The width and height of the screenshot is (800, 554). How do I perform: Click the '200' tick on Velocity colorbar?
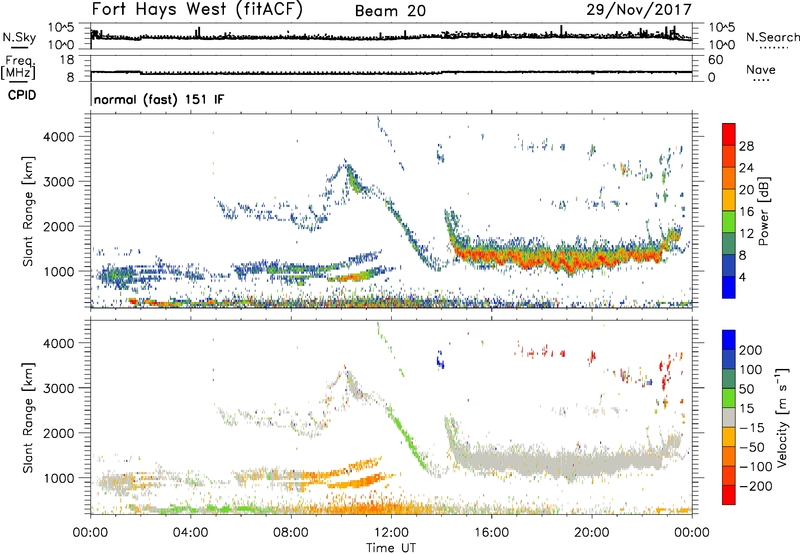(751, 350)
